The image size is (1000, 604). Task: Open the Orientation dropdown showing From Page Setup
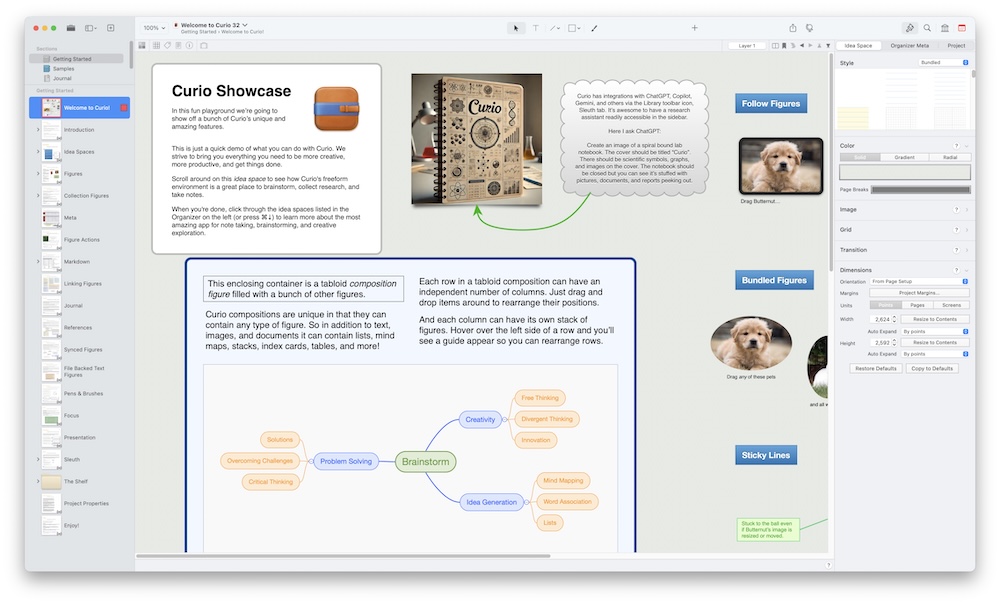tap(918, 282)
